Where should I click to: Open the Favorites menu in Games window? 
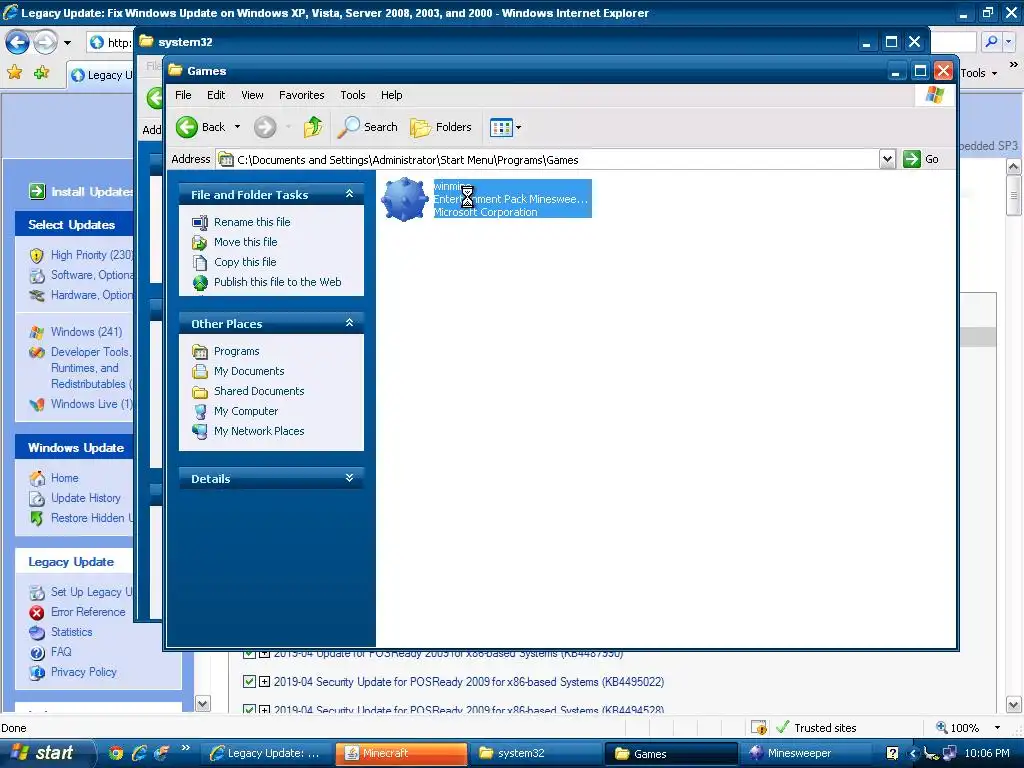tap(301, 95)
